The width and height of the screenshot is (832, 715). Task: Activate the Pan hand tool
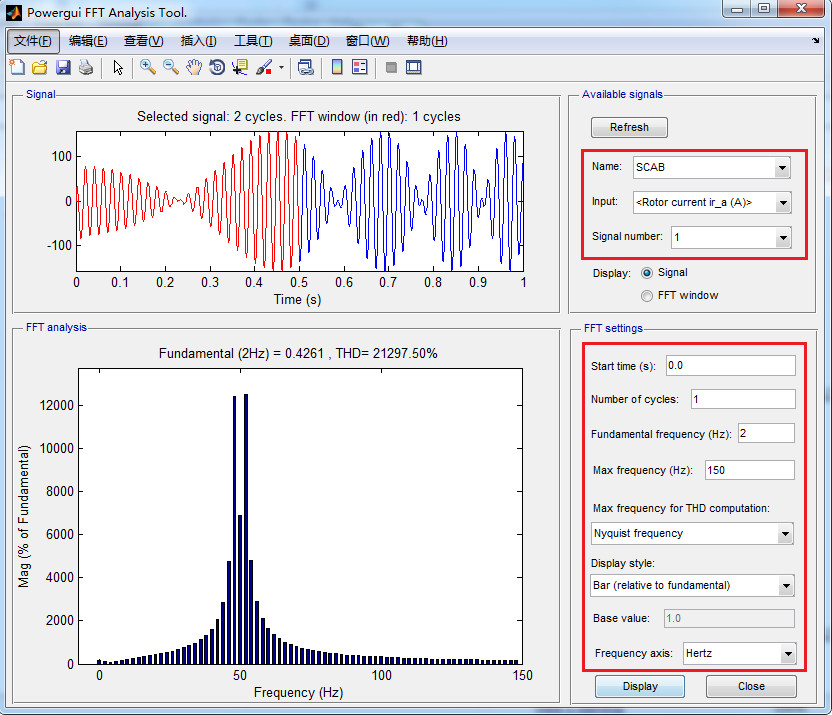(194, 68)
